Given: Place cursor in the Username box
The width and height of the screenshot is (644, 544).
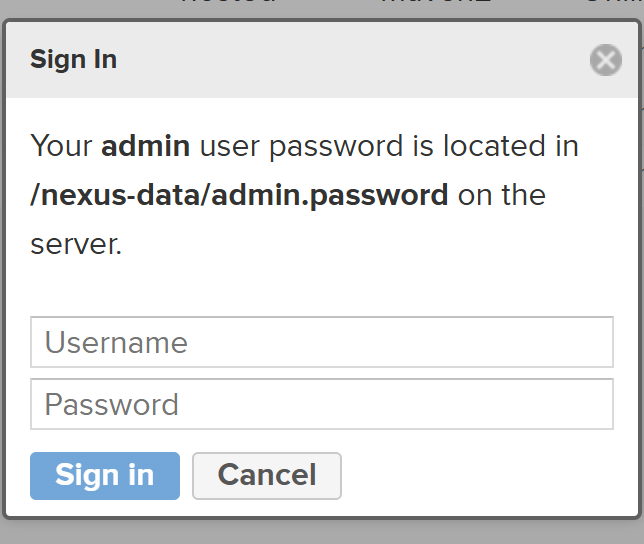Looking at the screenshot, I should (322, 342).
